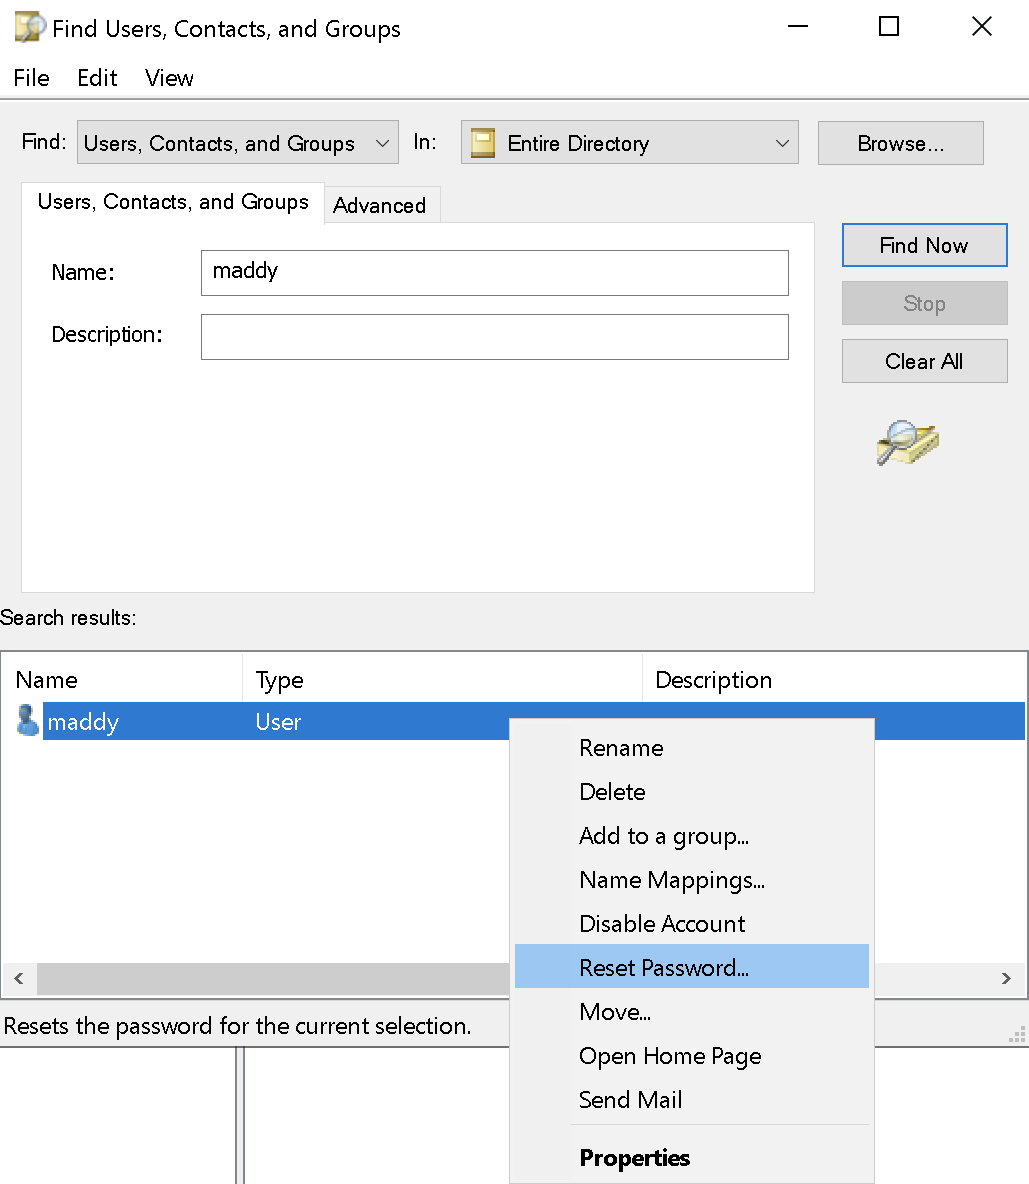
Task: Click the Clear All button
Action: pyautogui.click(x=923, y=361)
